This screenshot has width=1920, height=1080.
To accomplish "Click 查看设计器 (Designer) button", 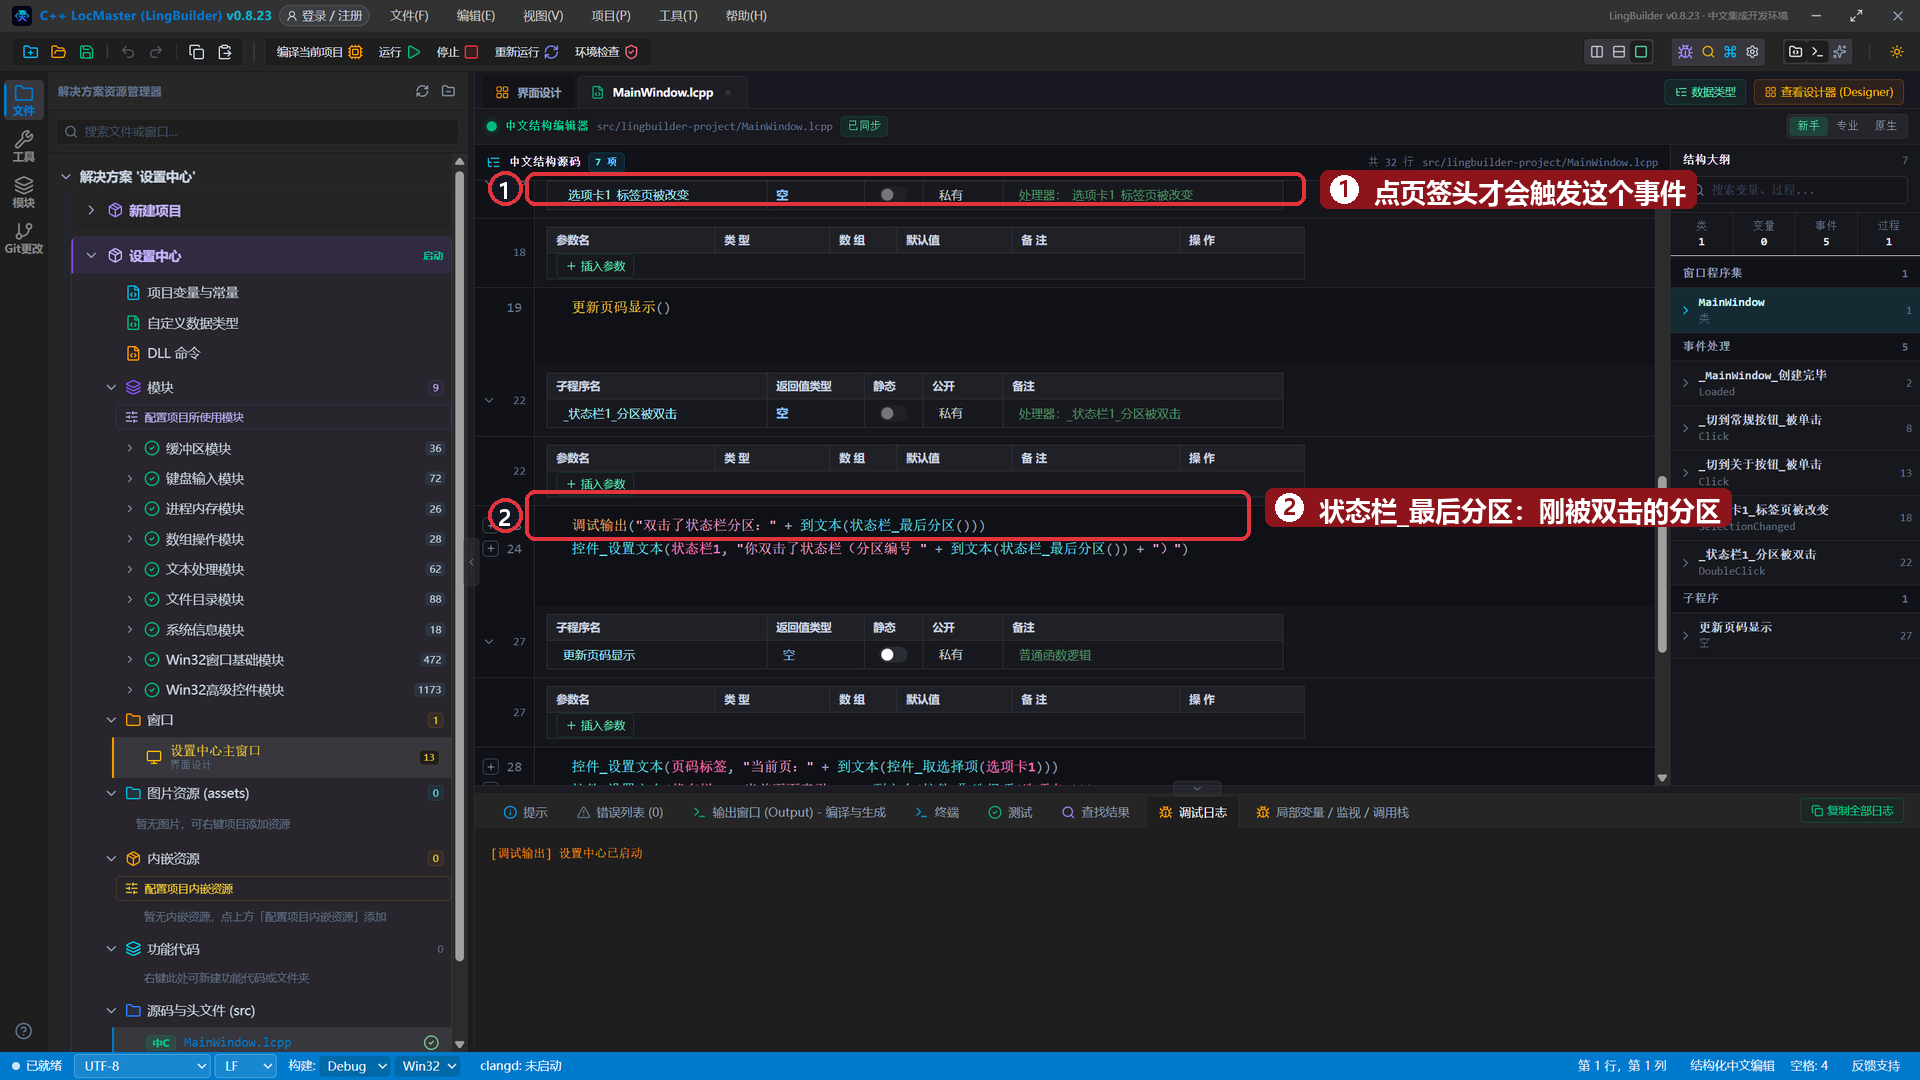I will point(1829,92).
